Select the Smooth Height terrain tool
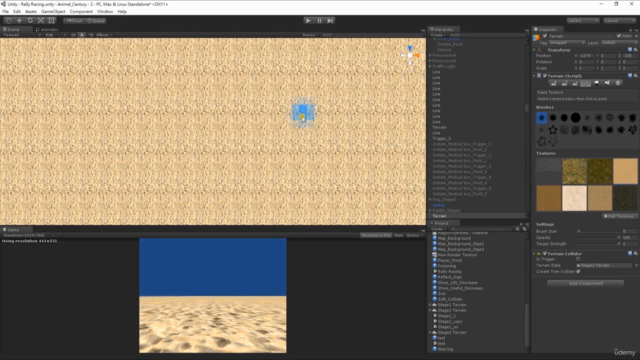Screen dimensions: 640x360 pyautogui.click(x=575, y=83)
